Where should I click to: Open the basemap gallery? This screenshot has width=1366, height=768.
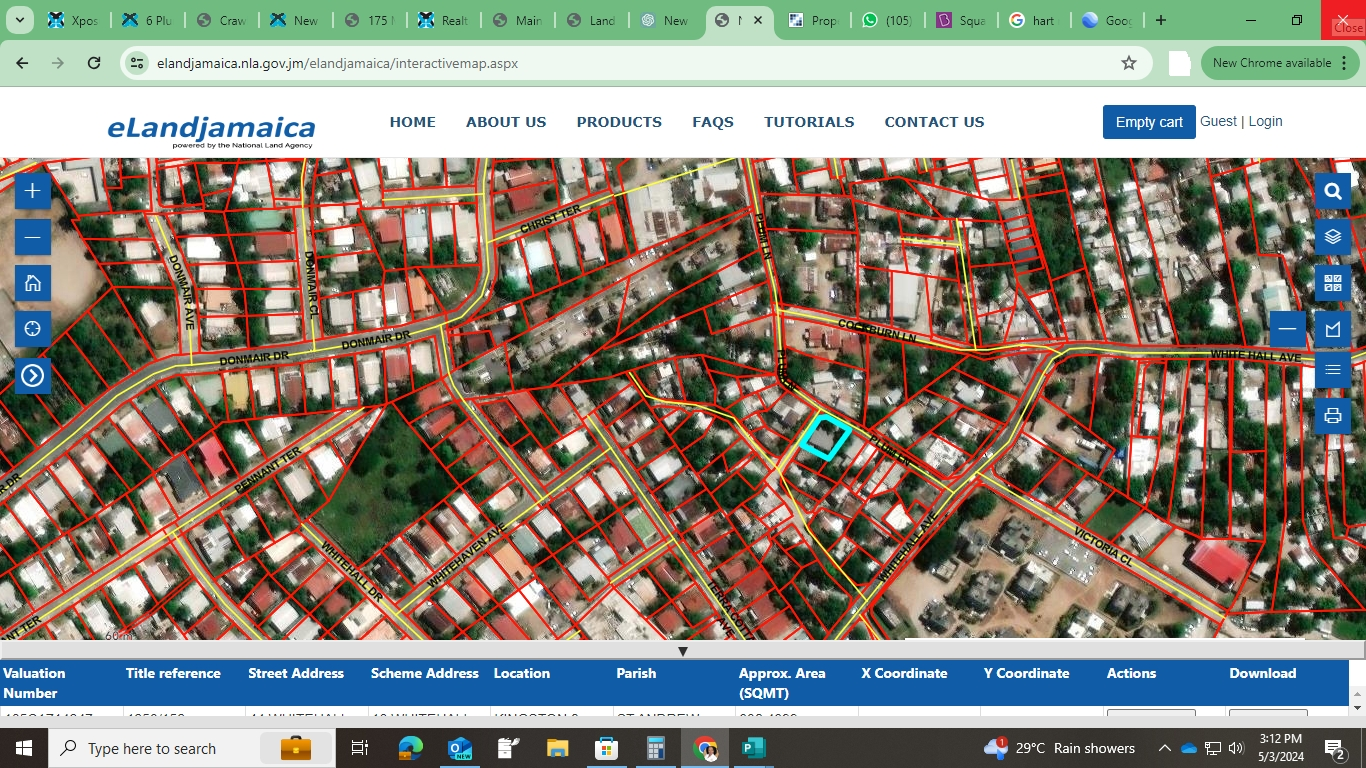tap(1332, 283)
